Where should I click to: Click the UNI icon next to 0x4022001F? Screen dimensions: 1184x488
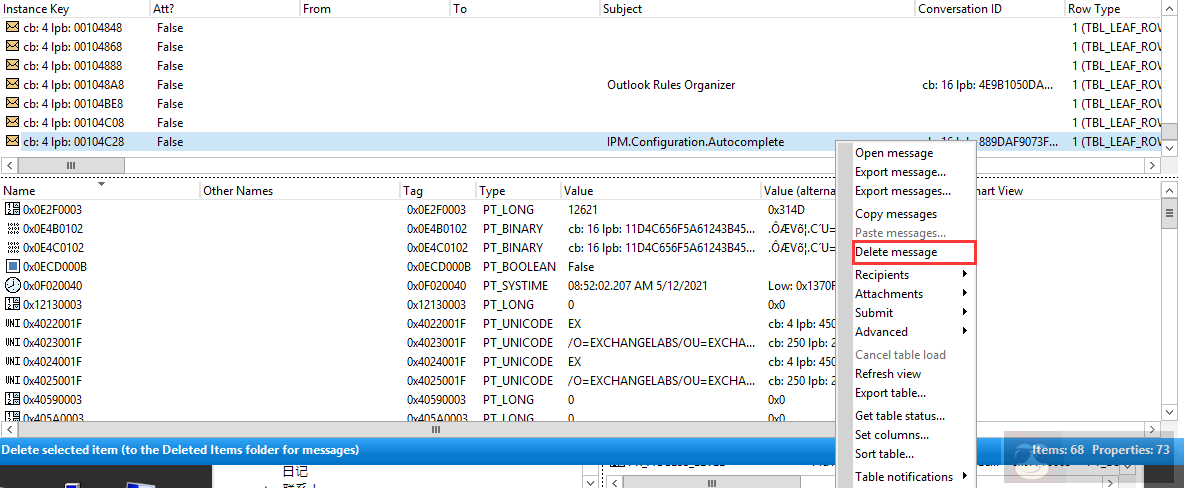pos(12,324)
